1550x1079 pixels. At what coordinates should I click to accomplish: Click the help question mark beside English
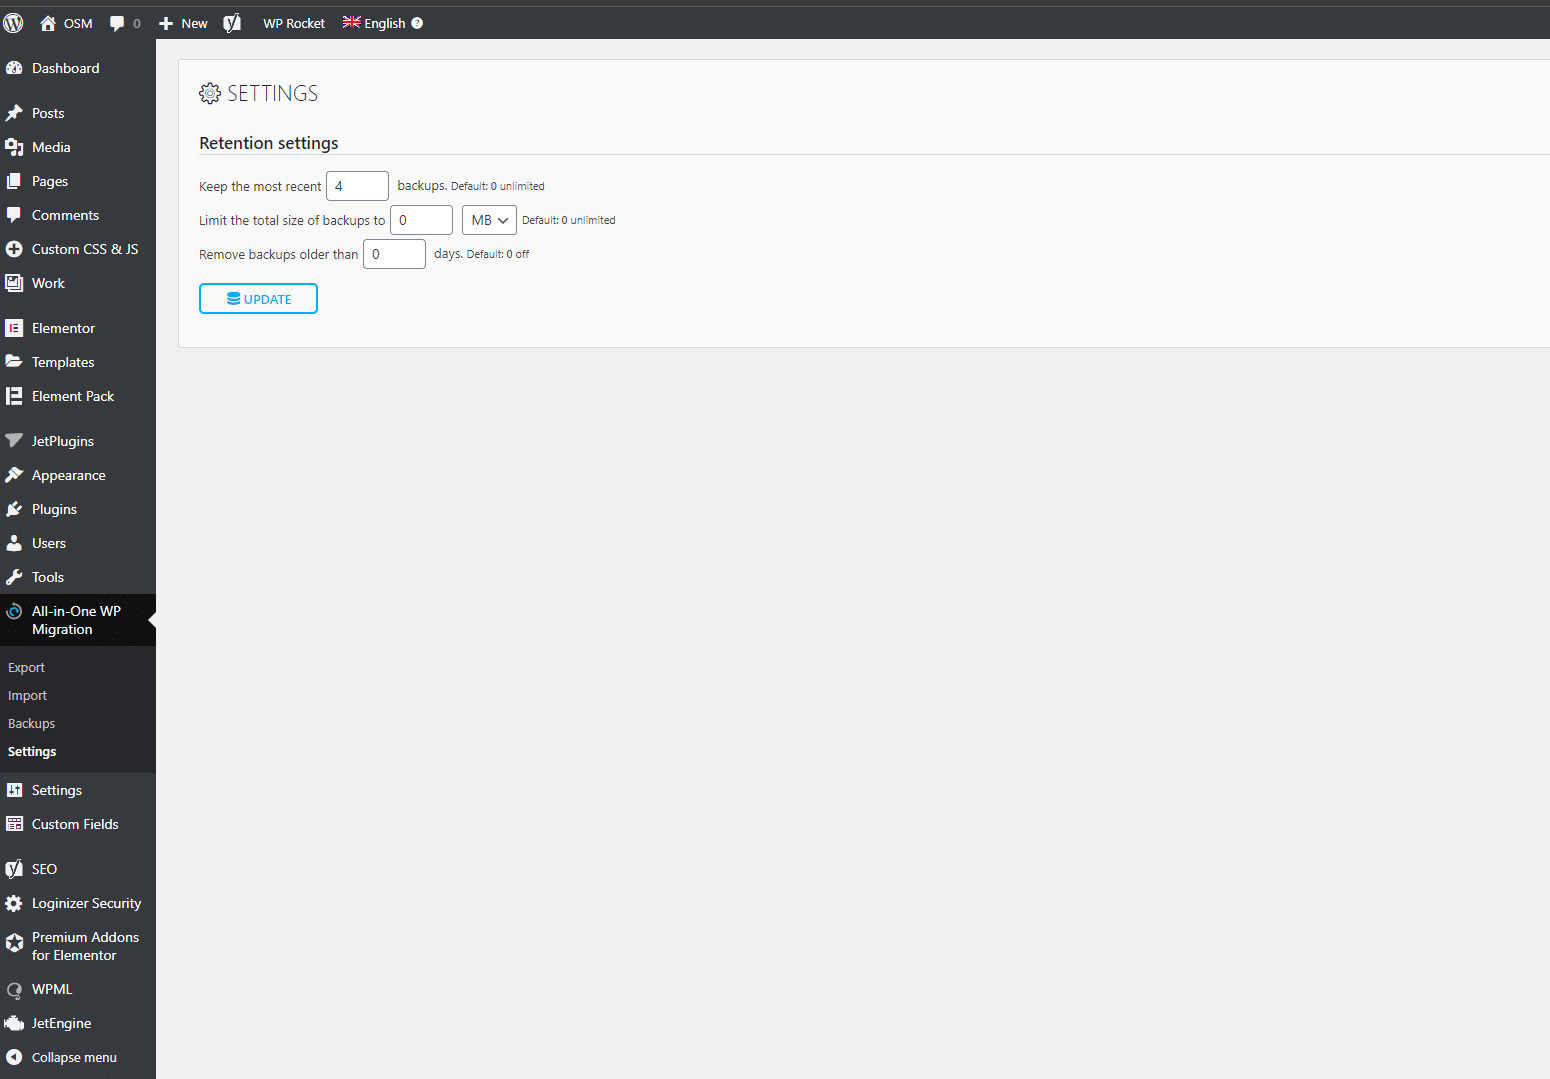point(417,22)
